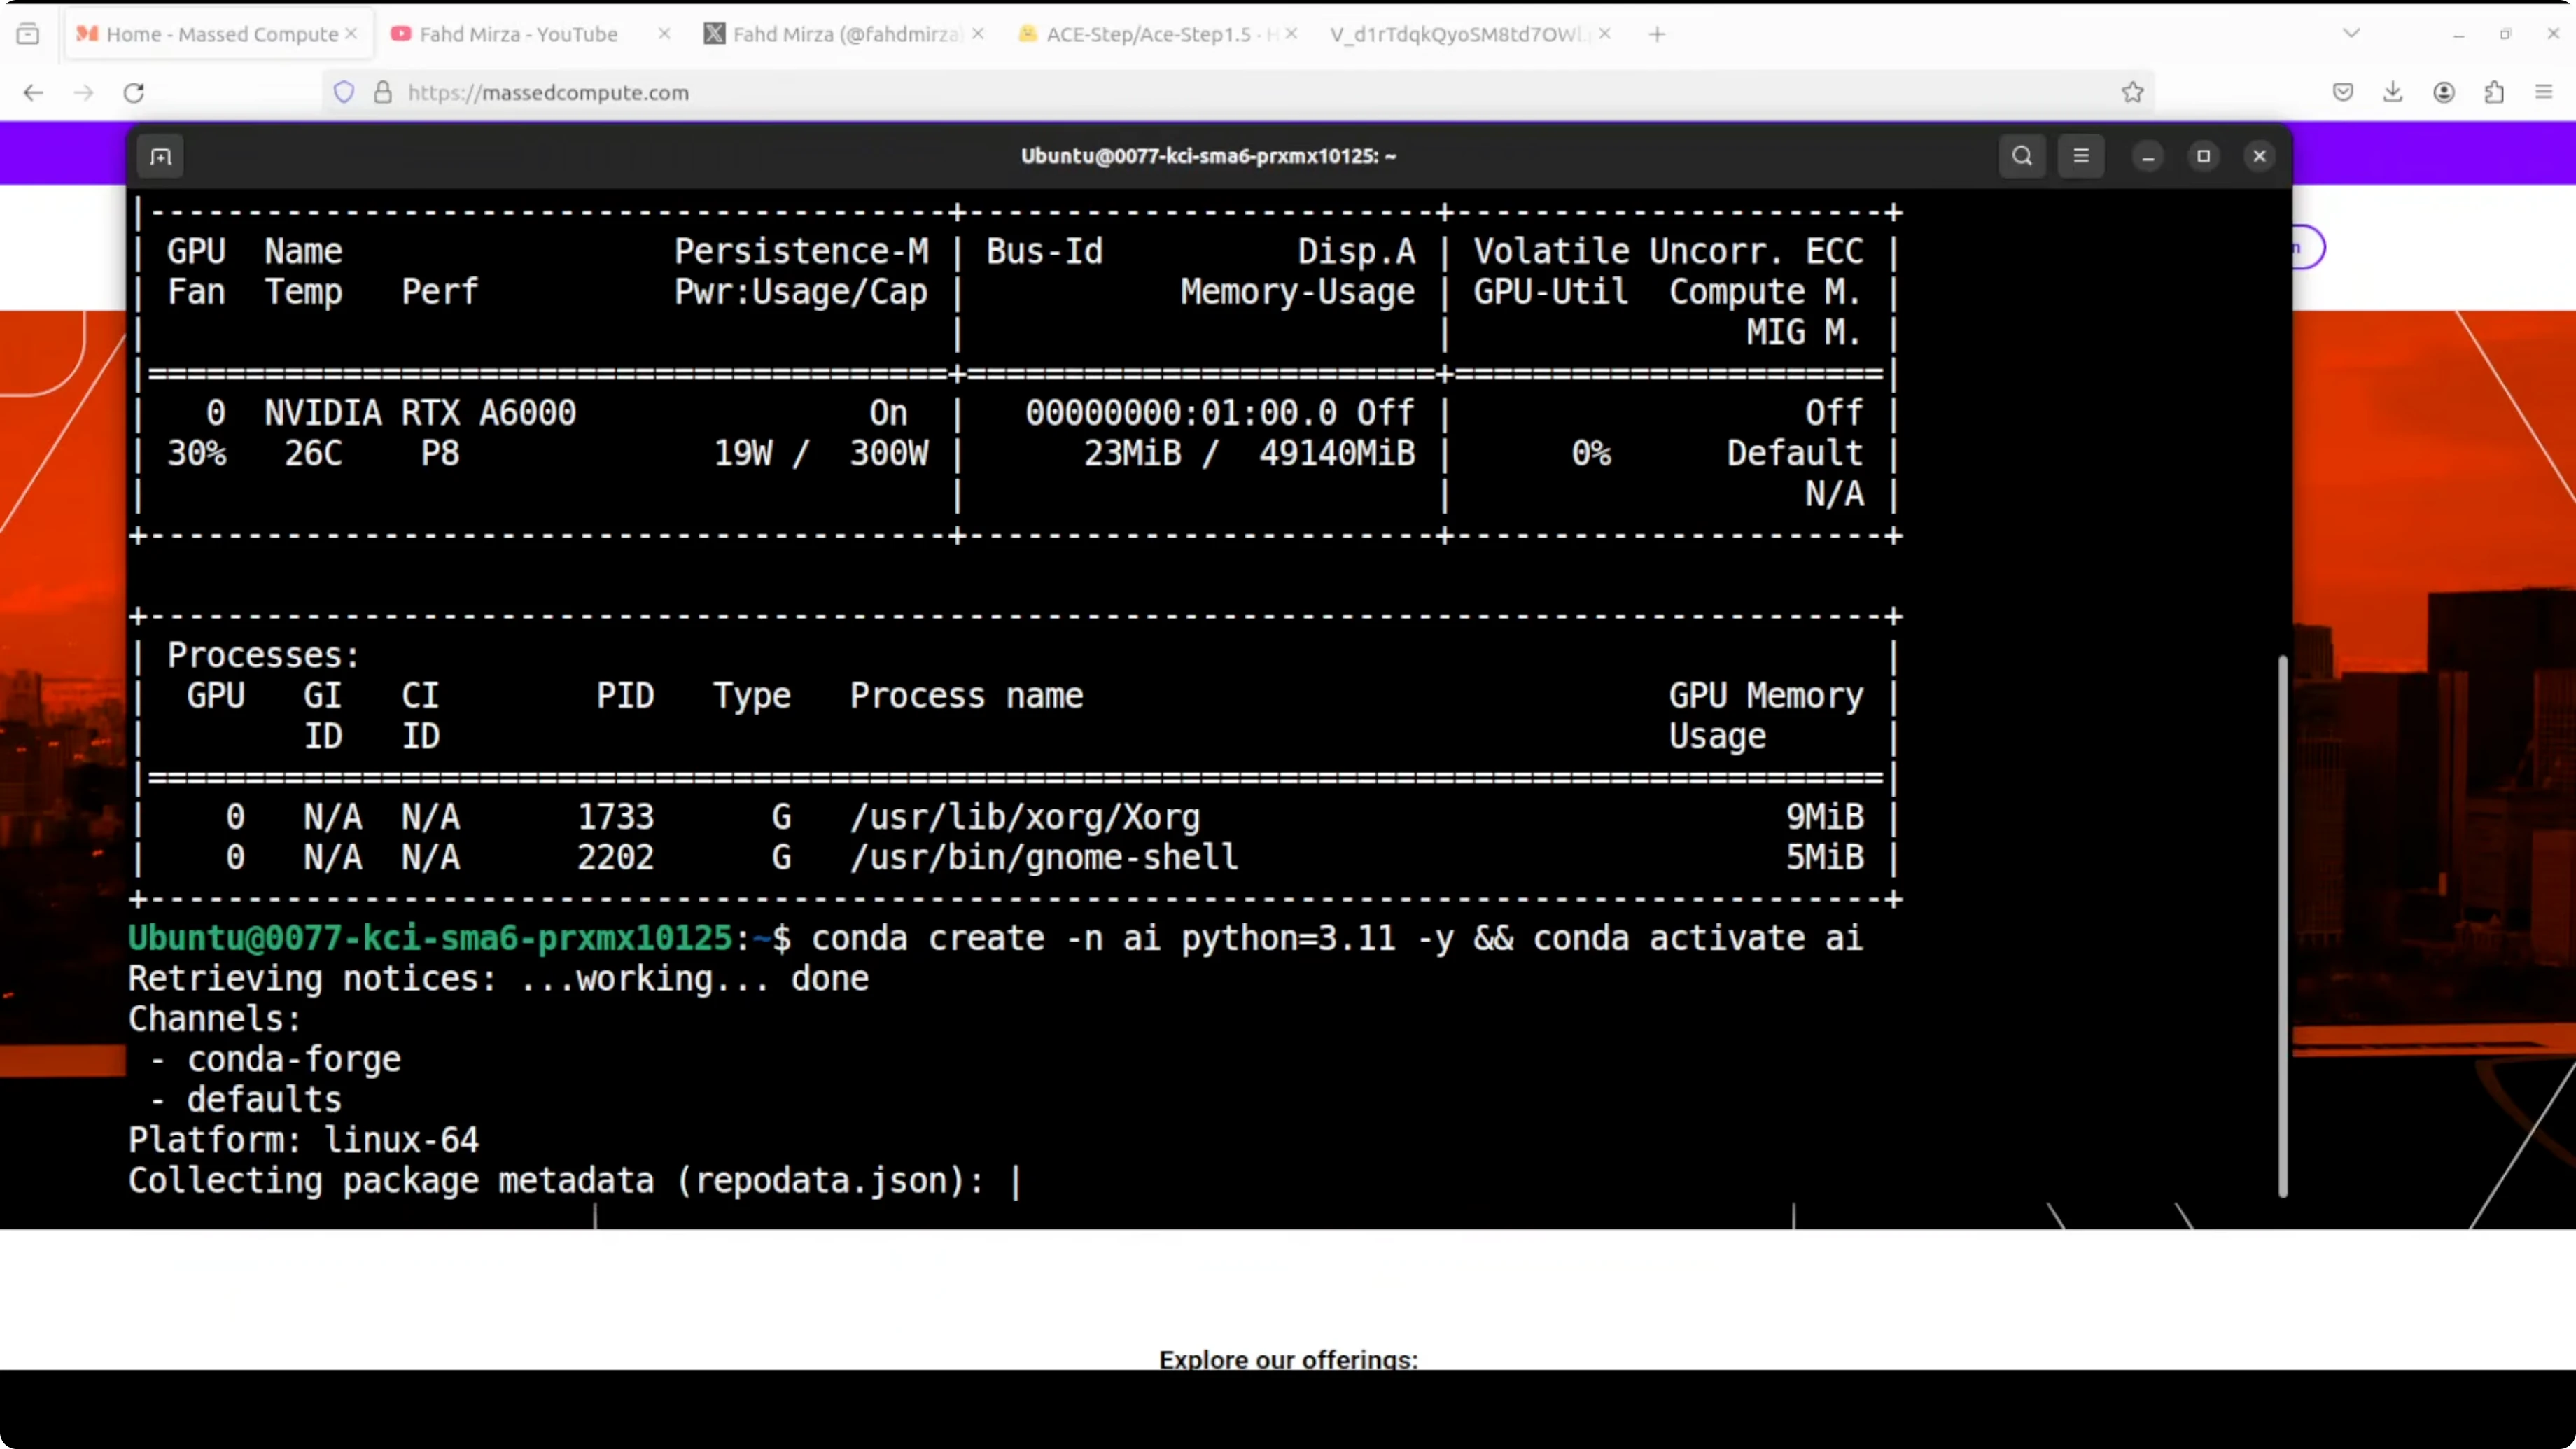The width and height of the screenshot is (2576, 1449).
Task: Show the site lock information
Action: 383,93
